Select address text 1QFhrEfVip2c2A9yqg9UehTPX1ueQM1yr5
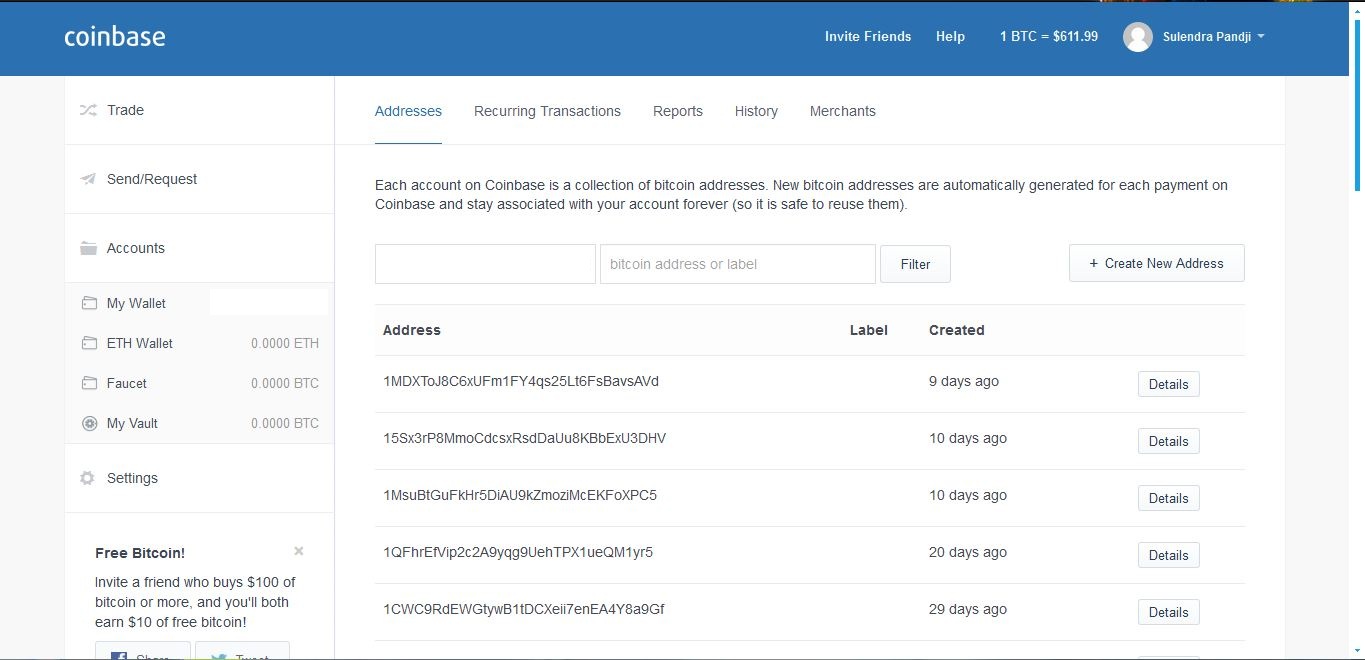1365x660 pixels. (518, 552)
